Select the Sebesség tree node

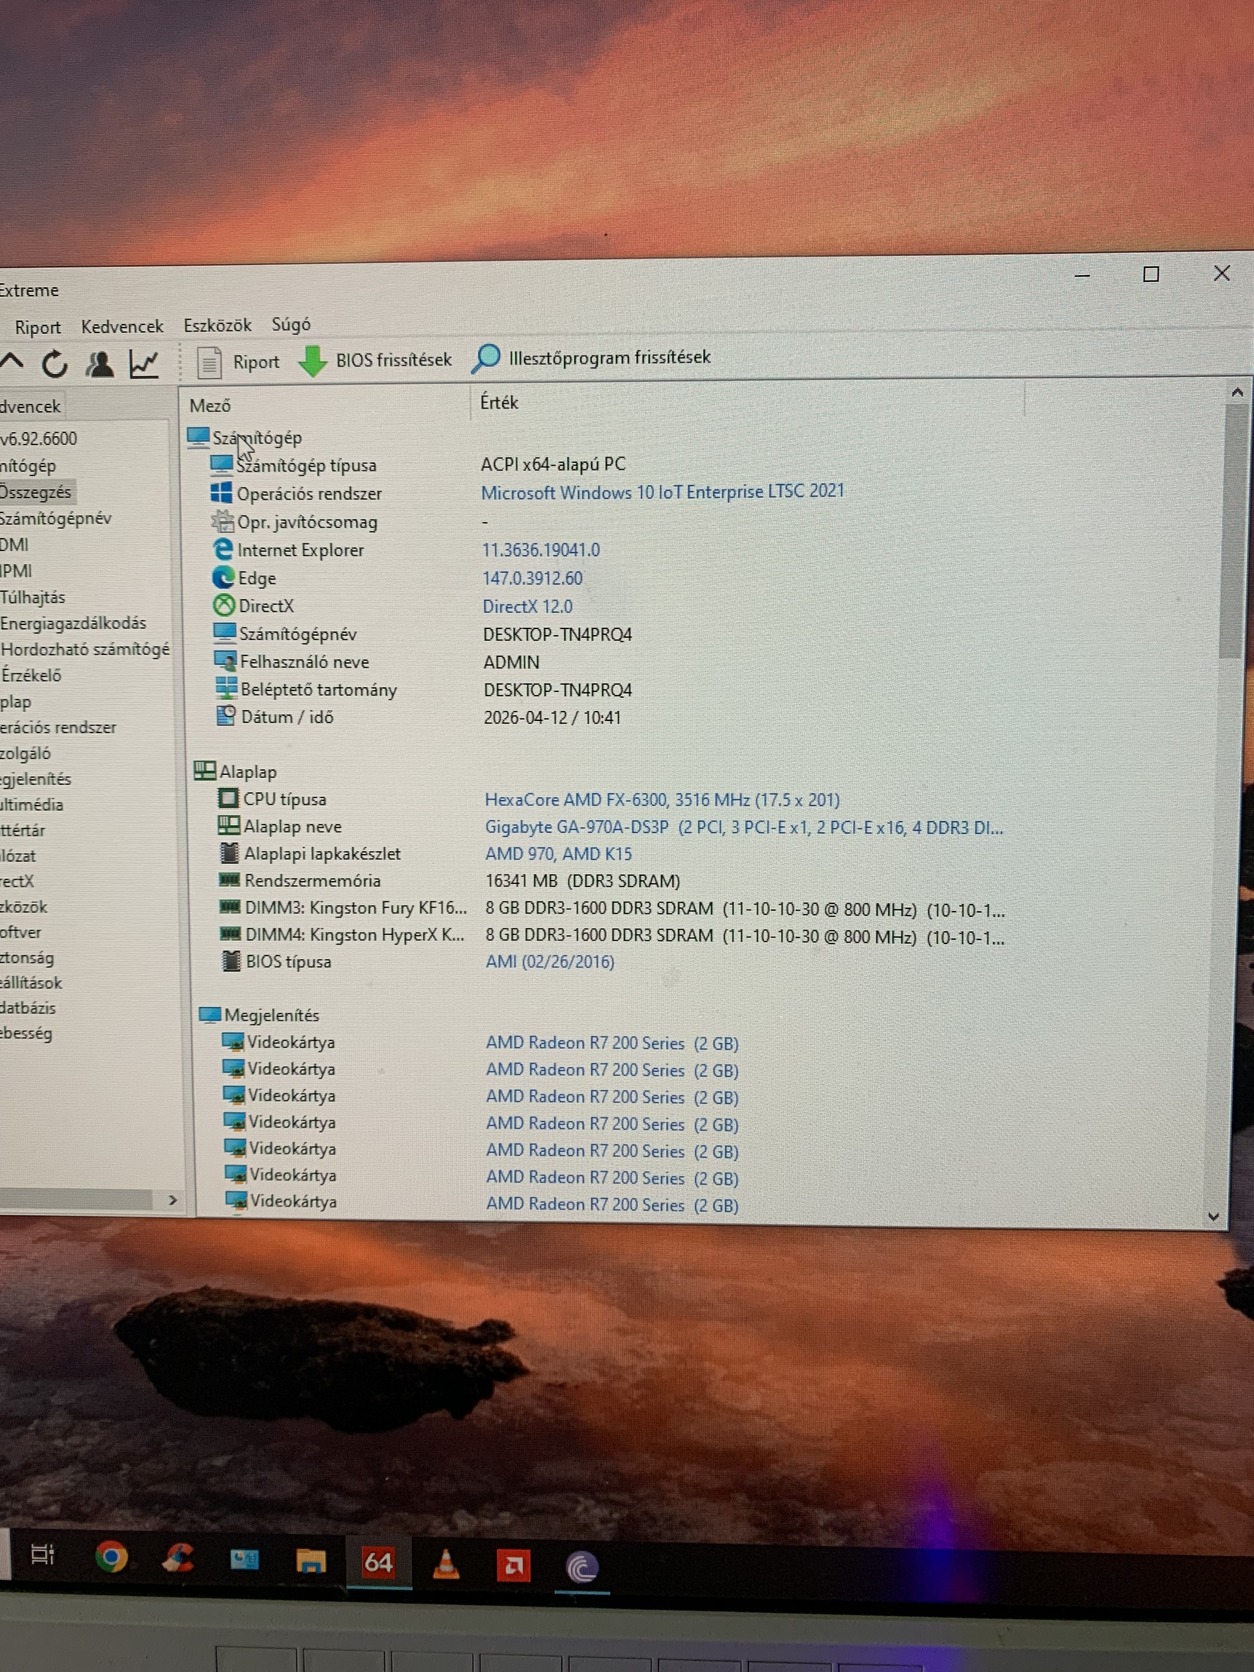point(26,1033)
